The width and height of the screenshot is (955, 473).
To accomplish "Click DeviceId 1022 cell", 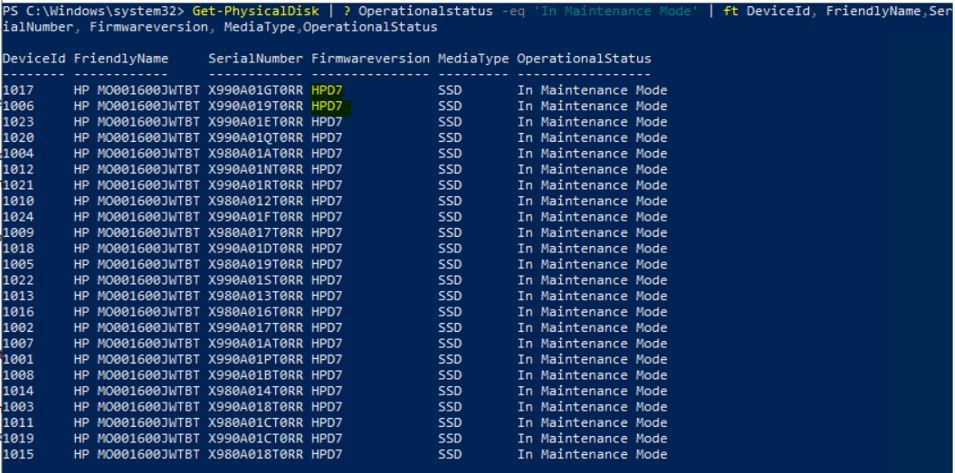I will point(18,280).
